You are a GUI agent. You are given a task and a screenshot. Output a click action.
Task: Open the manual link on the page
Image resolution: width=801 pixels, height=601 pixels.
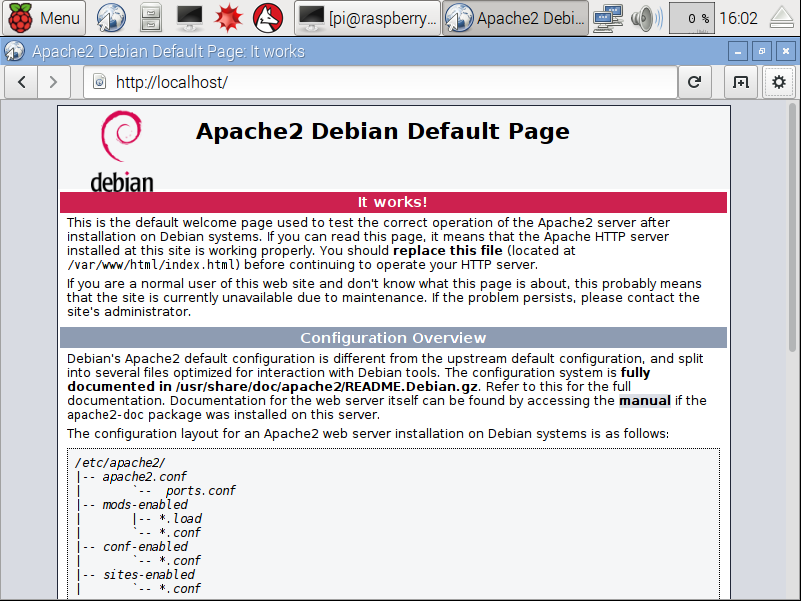pyautogui.click(x=644, y=400)
